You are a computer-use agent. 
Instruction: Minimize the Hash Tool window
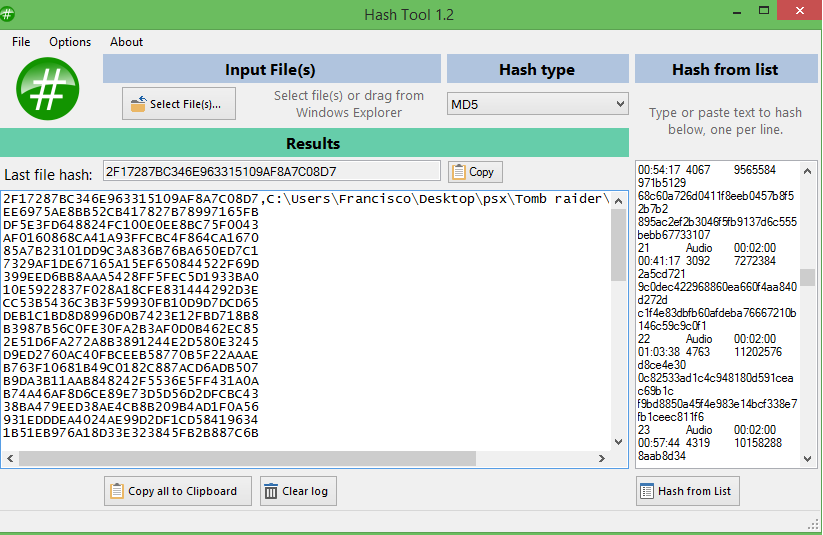737,11
